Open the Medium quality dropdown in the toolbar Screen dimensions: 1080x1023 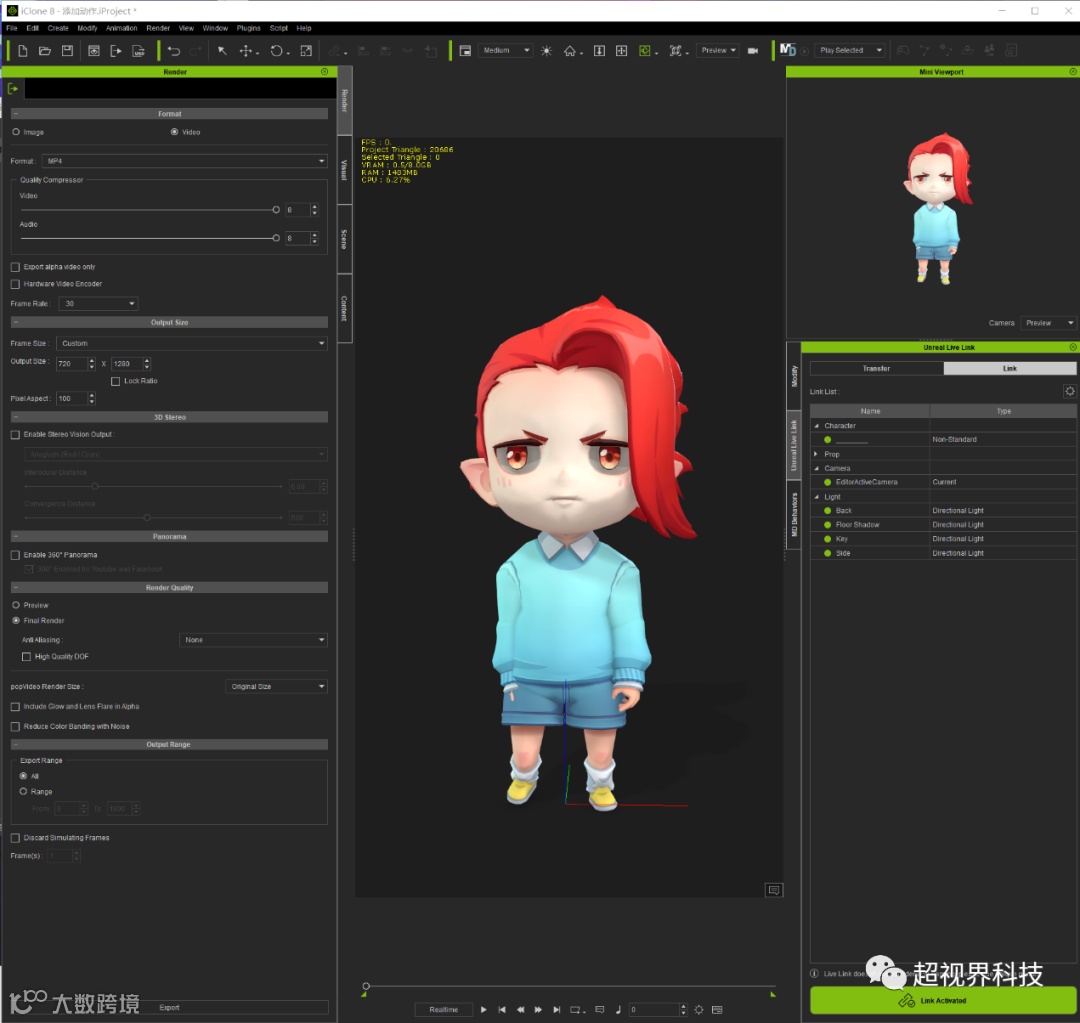click(506, 50)
